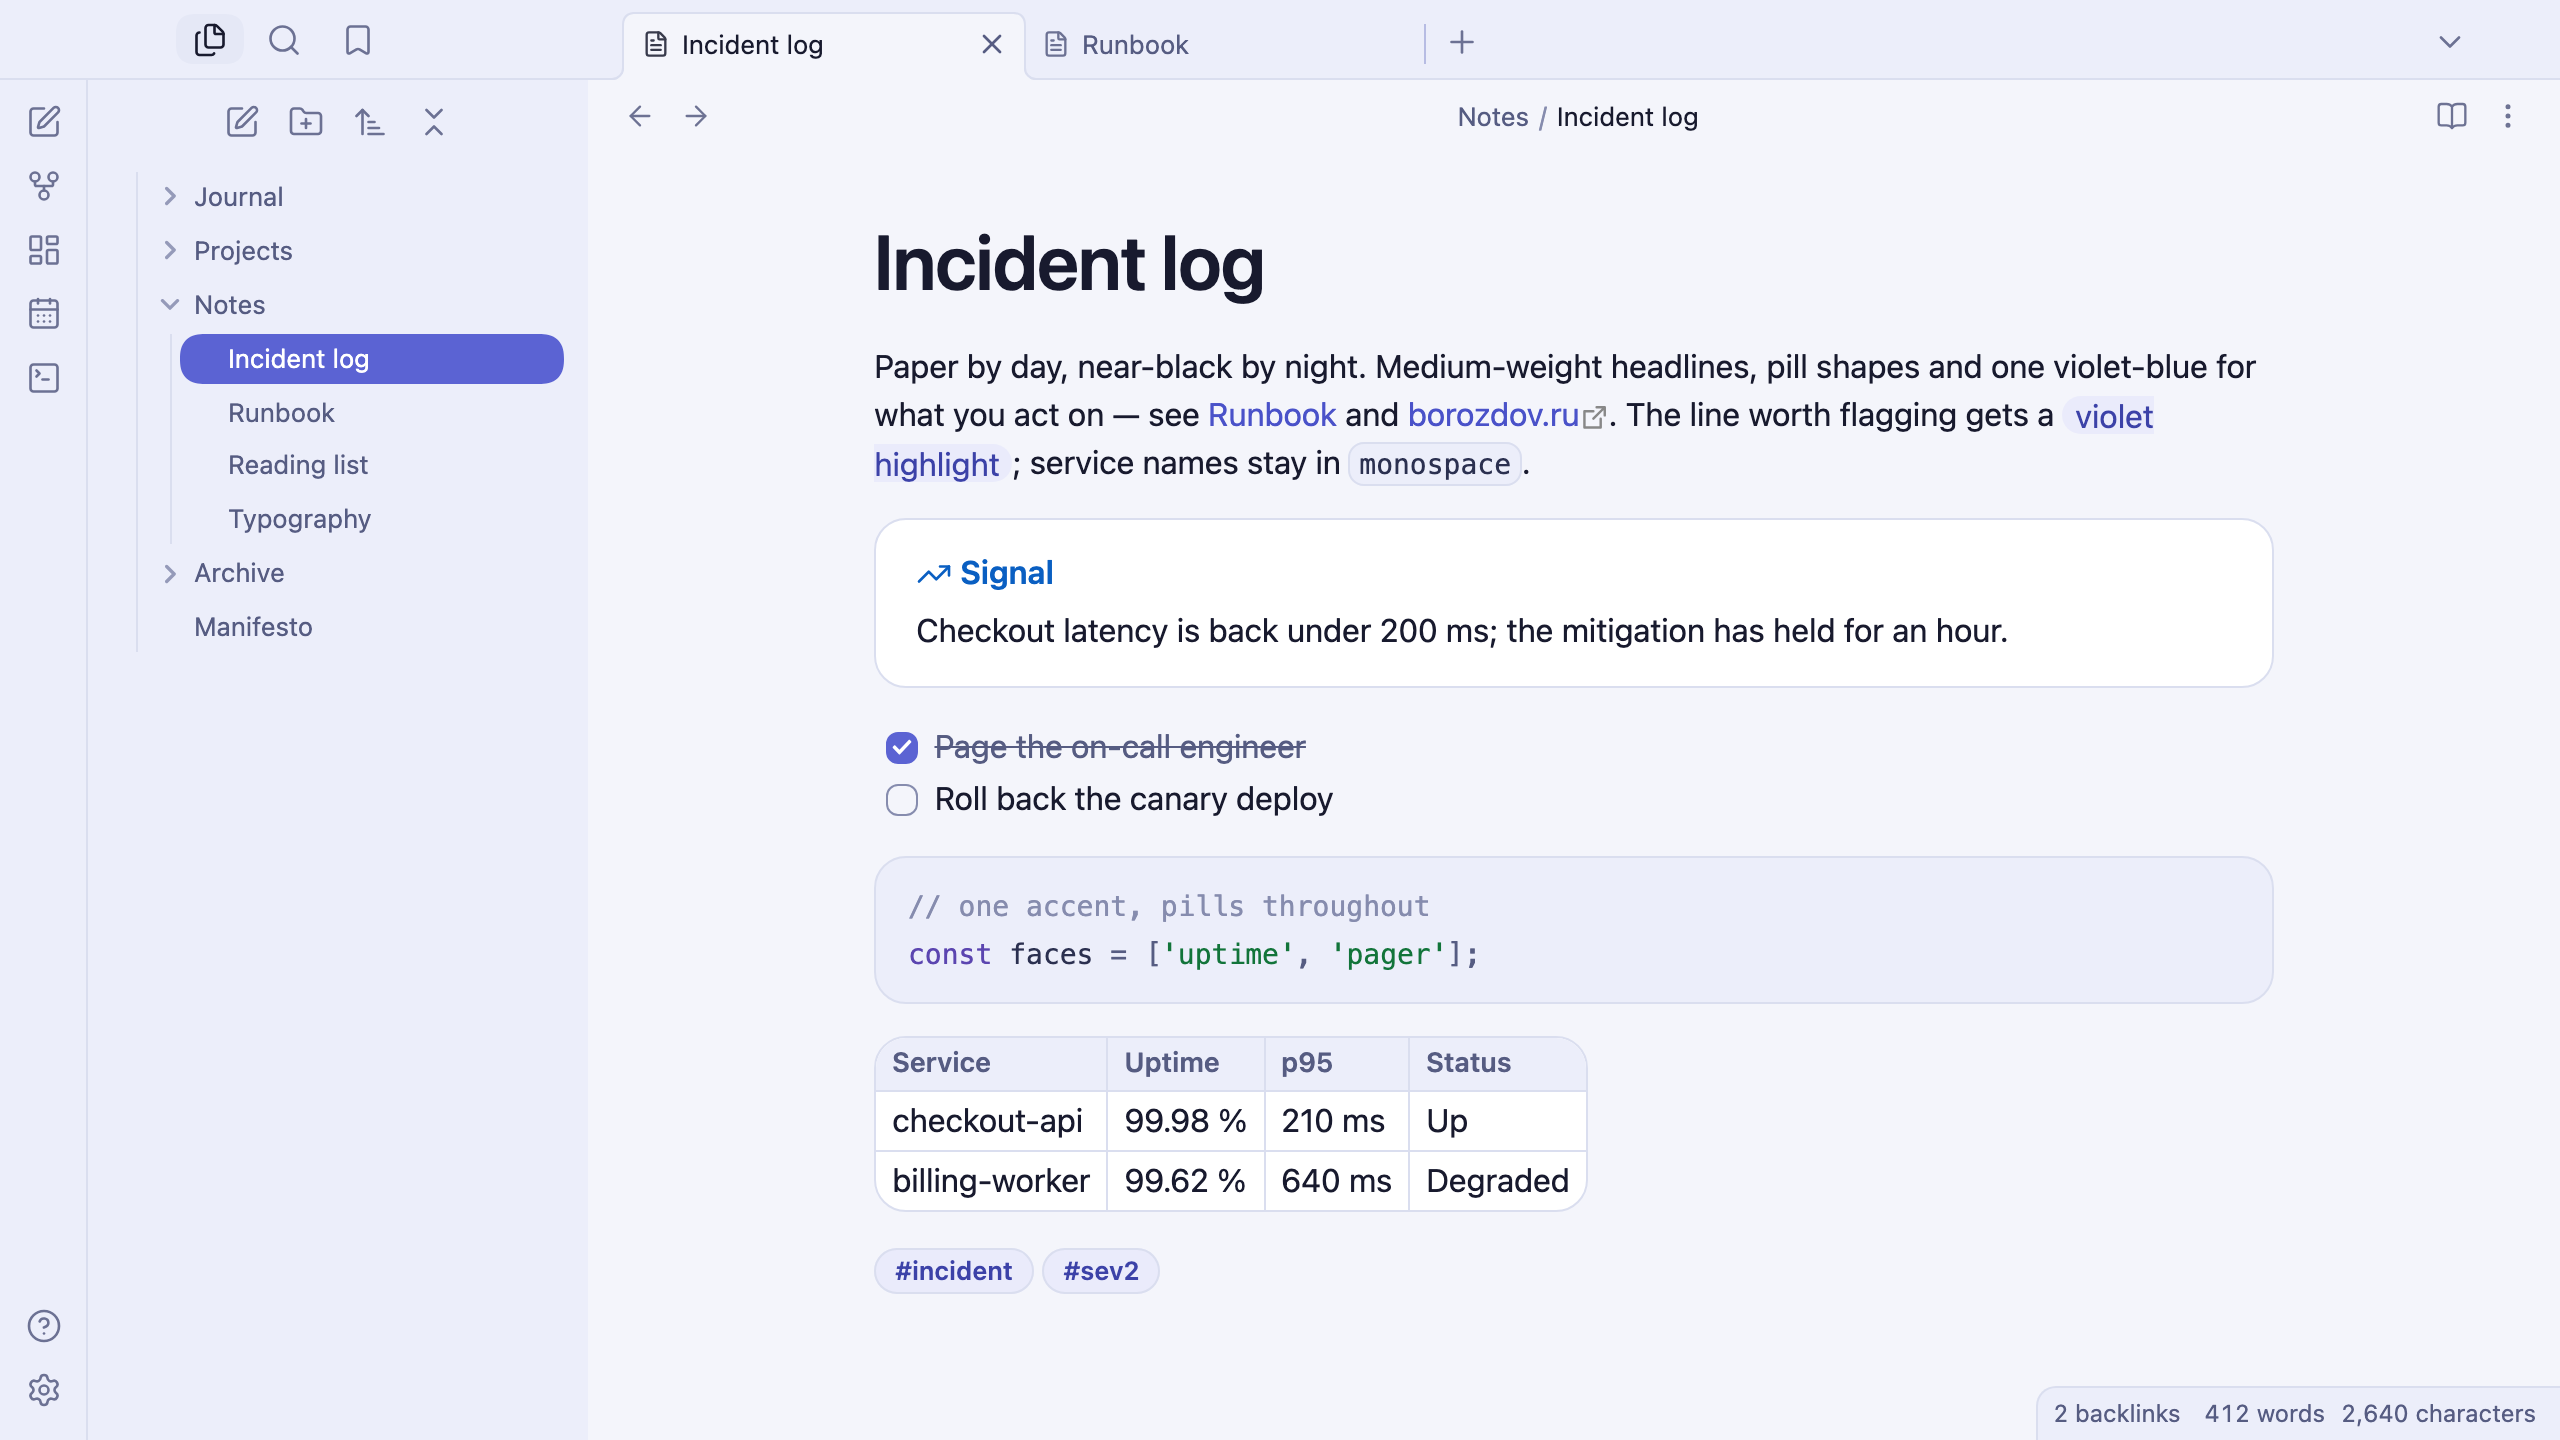Viewport: 2560px width, 1440px height.
Task: Click the new note icon in file explorer
Action: click(x=242, y=122)
